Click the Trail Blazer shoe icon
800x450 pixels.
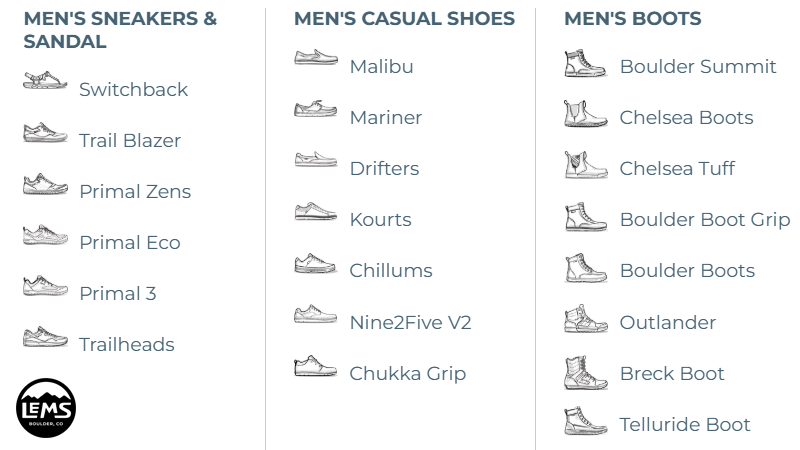(x=45, y=132)
